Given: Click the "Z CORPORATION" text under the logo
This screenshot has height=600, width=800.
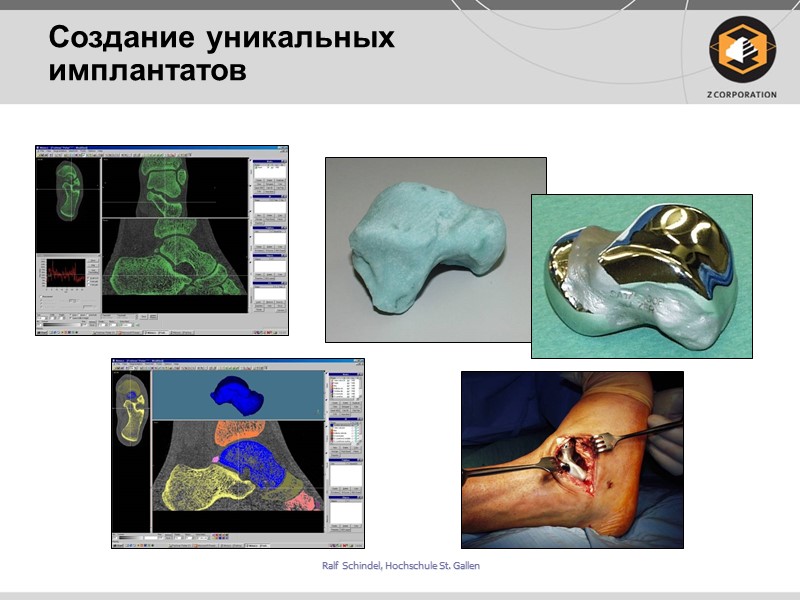Looking at the screenshot, I should [742, 94].
